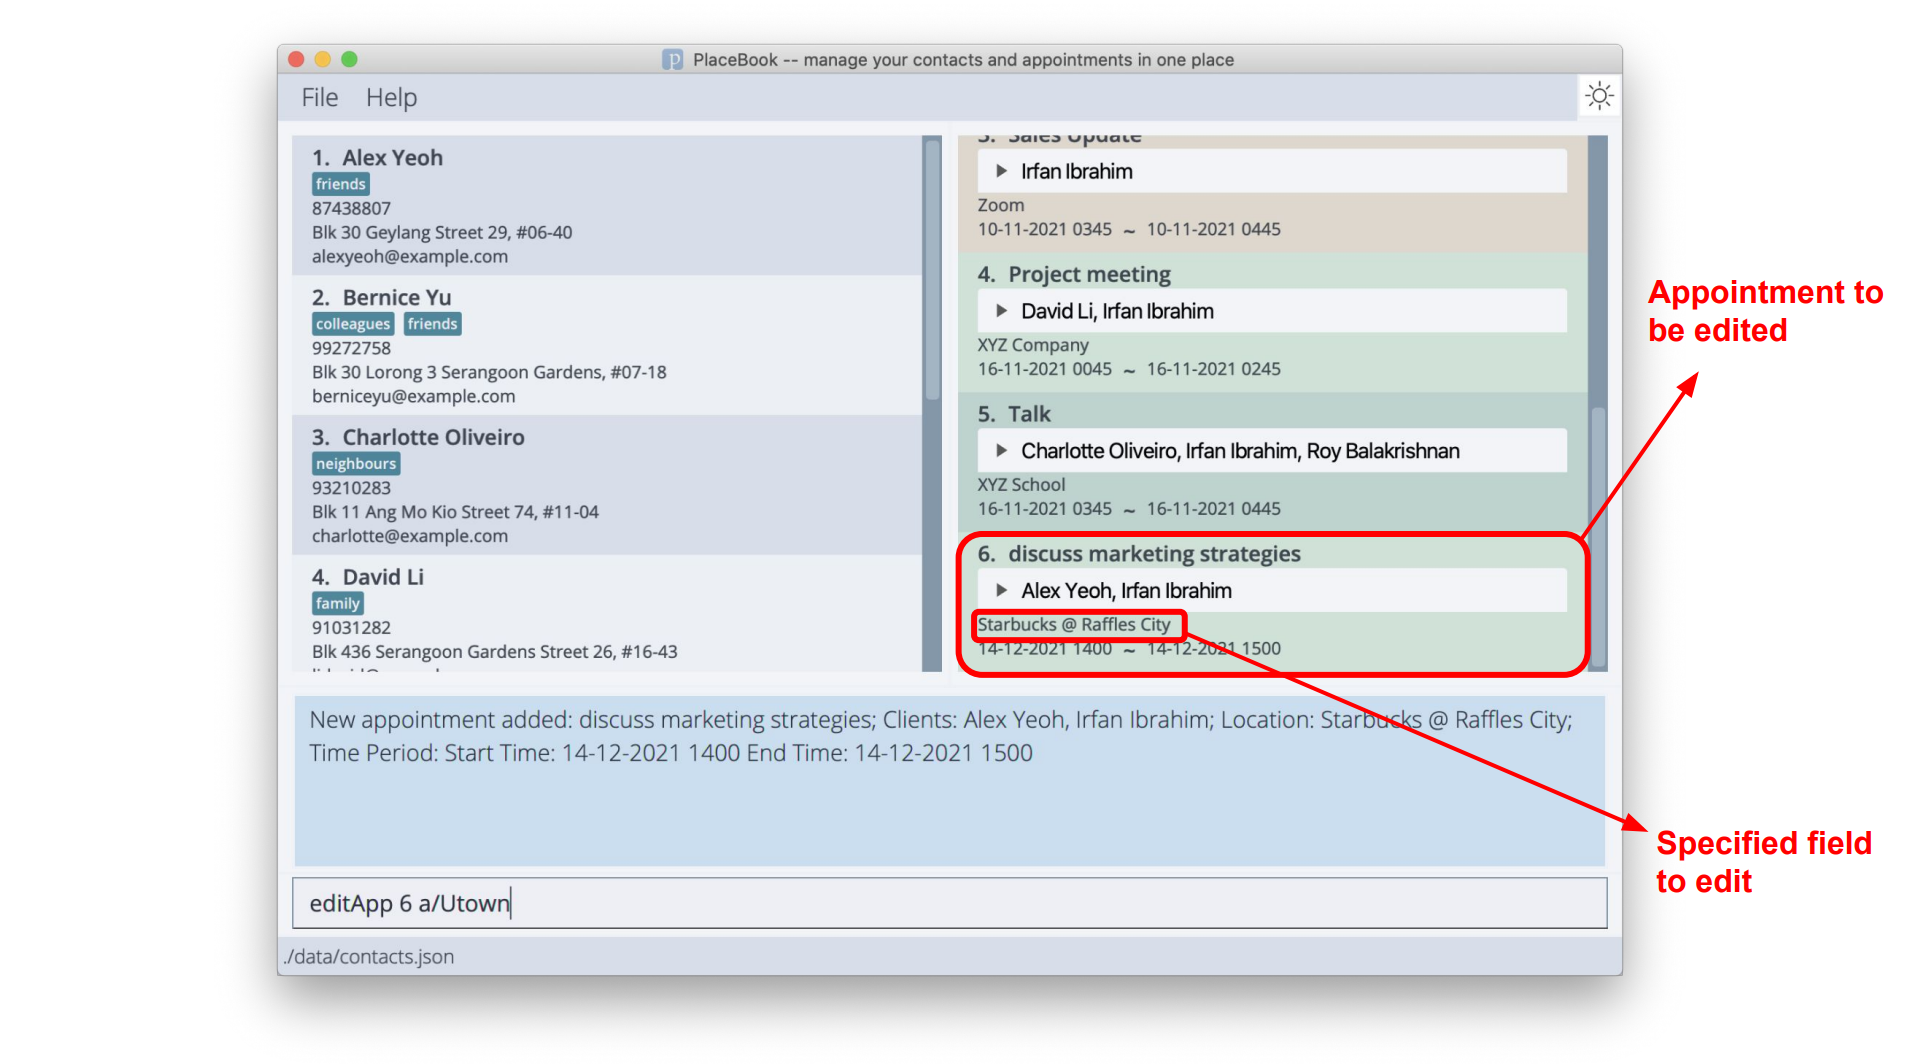Click the 14-12-2021 1400 start time

(x=1044, y=649)
